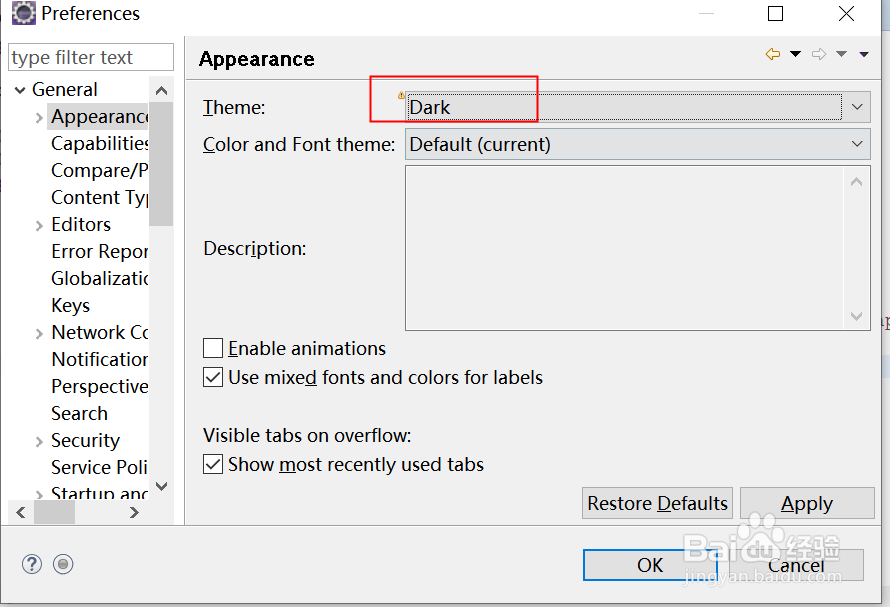Click the warning icon beside Theme combo

tap(402, 95)
